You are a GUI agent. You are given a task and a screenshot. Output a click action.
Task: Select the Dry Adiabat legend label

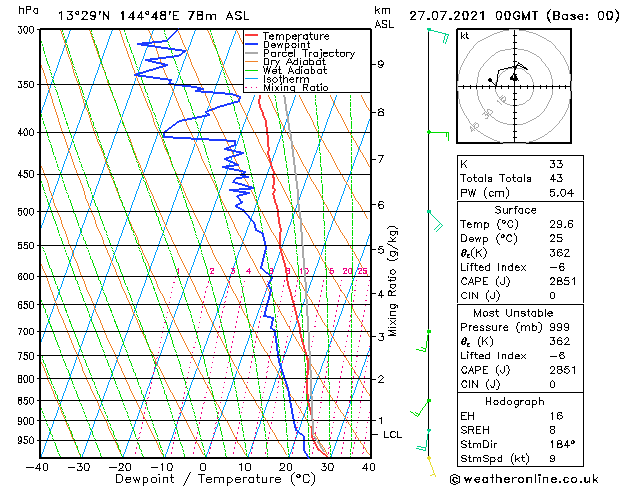tap(294, 62)
